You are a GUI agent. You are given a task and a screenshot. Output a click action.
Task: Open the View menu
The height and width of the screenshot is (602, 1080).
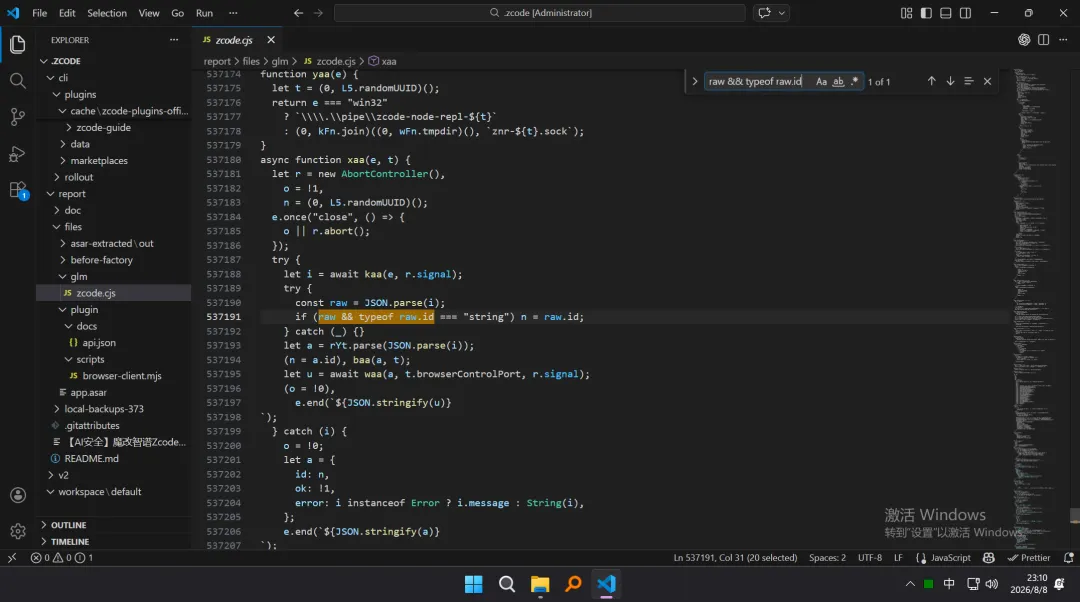(149, 12)
